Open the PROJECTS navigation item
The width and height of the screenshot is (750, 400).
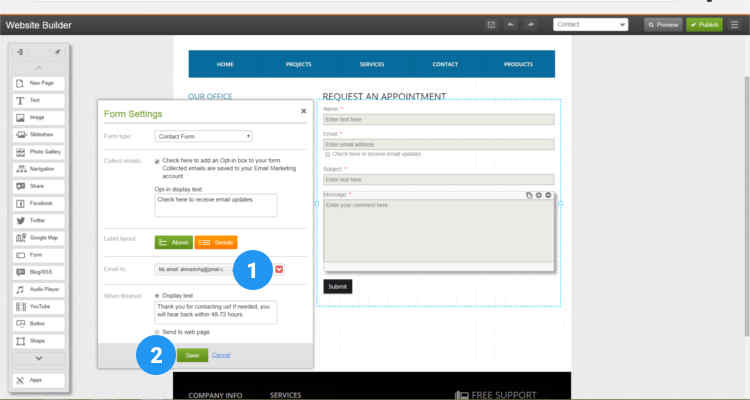[298, 64]
